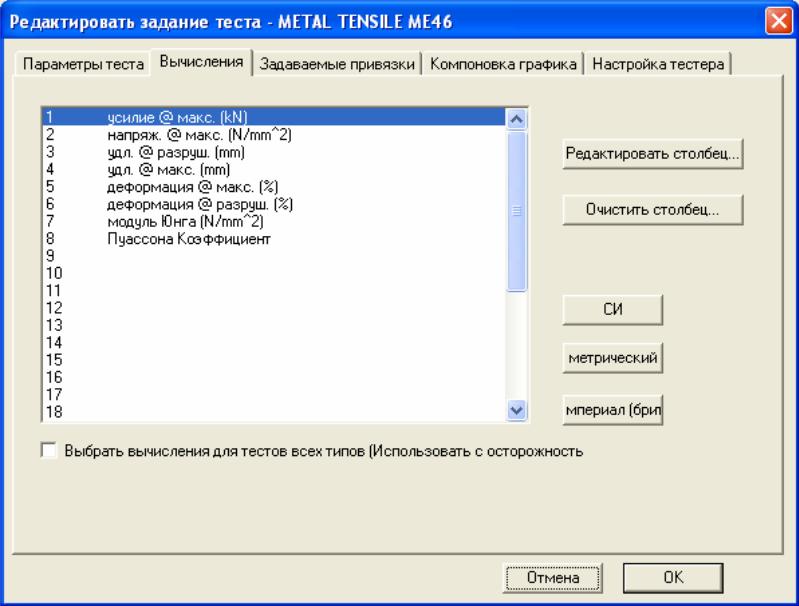Viewport: 799px width, 606px height.
Task: Enable Выбрать вычисления для тестов всех типов checkbox
Action: click(x=49, y=451)
